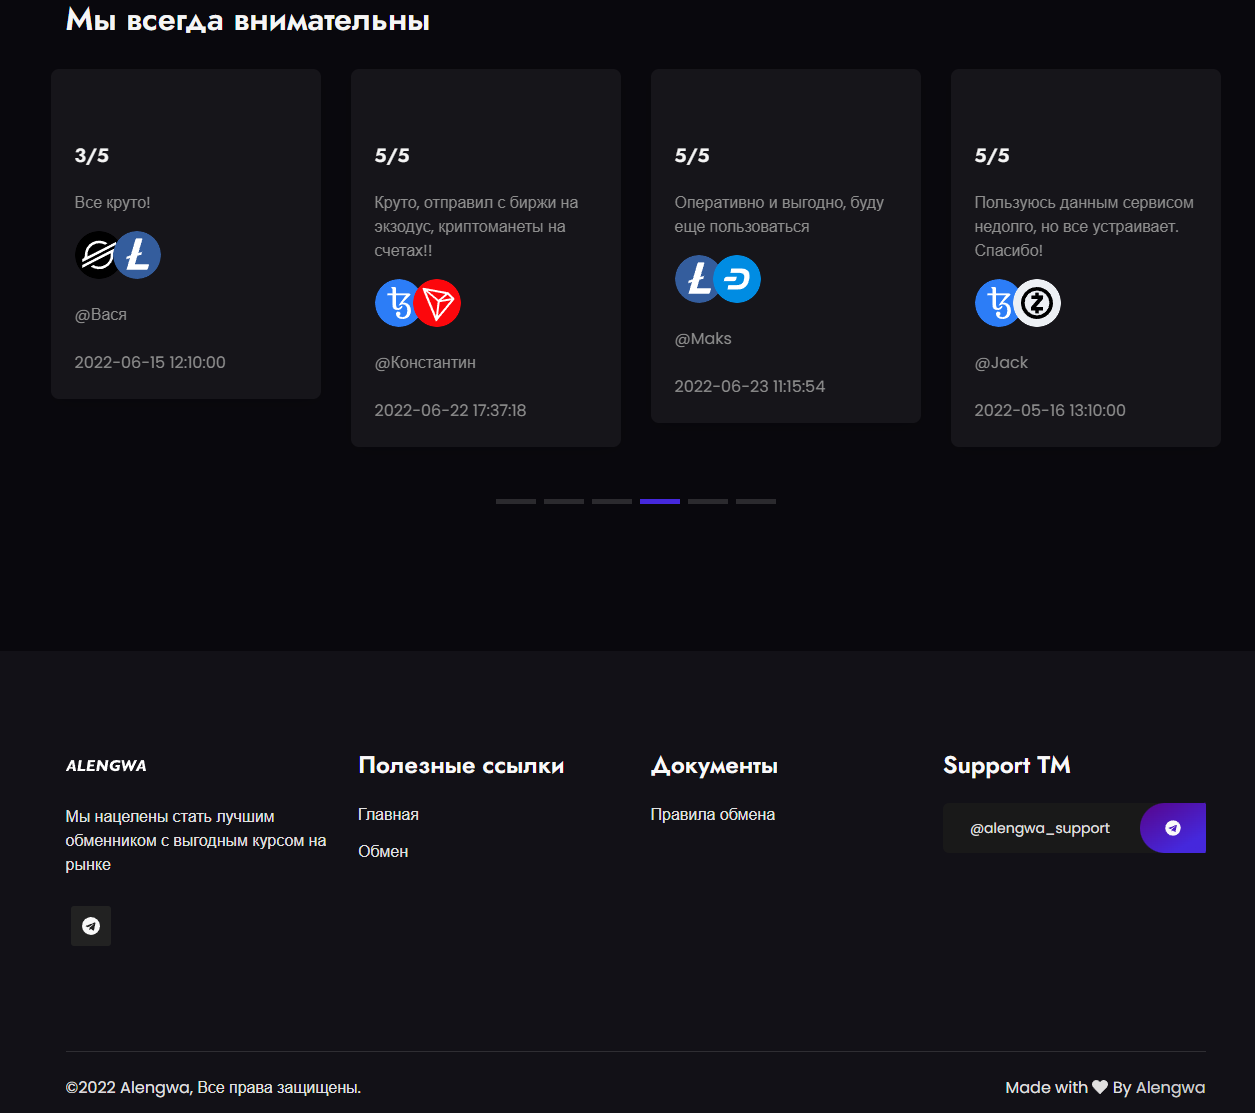Go to the third review carousel page indicator
The width and height of the screenshot is (1255, 1113).
pos(612,501)
